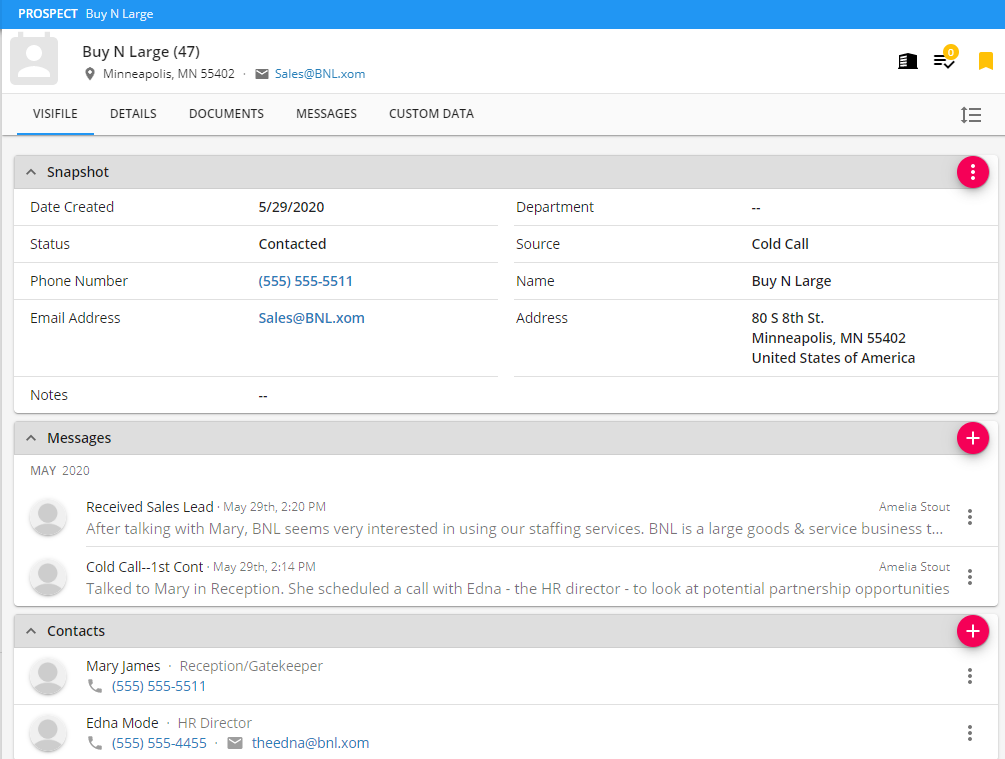Collapse the Messages section
This screenshot has width=1005, height=759.
pyautogui.click(x=31, y=437)
